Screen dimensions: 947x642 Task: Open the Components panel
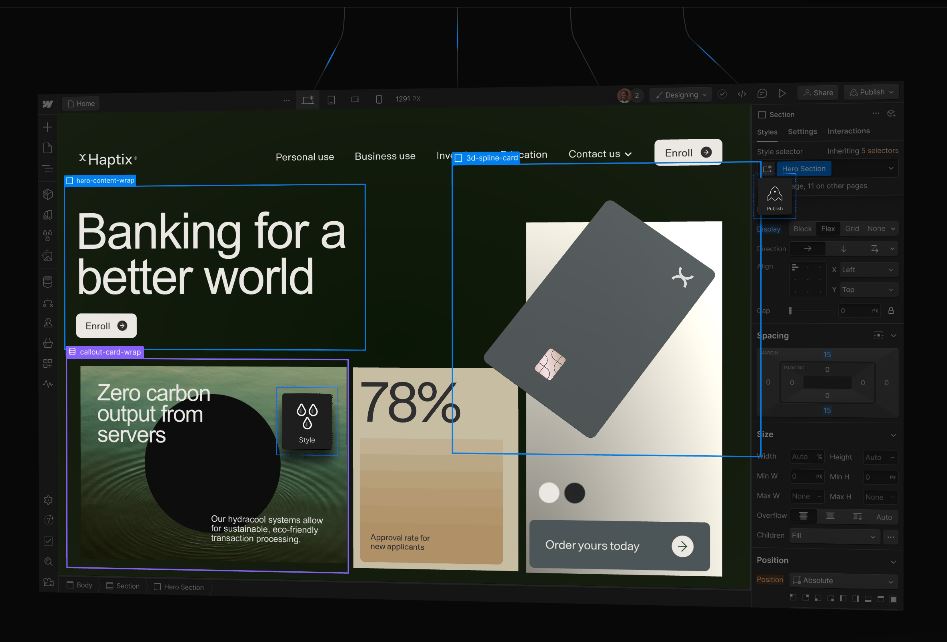click(x=47, y=193)
